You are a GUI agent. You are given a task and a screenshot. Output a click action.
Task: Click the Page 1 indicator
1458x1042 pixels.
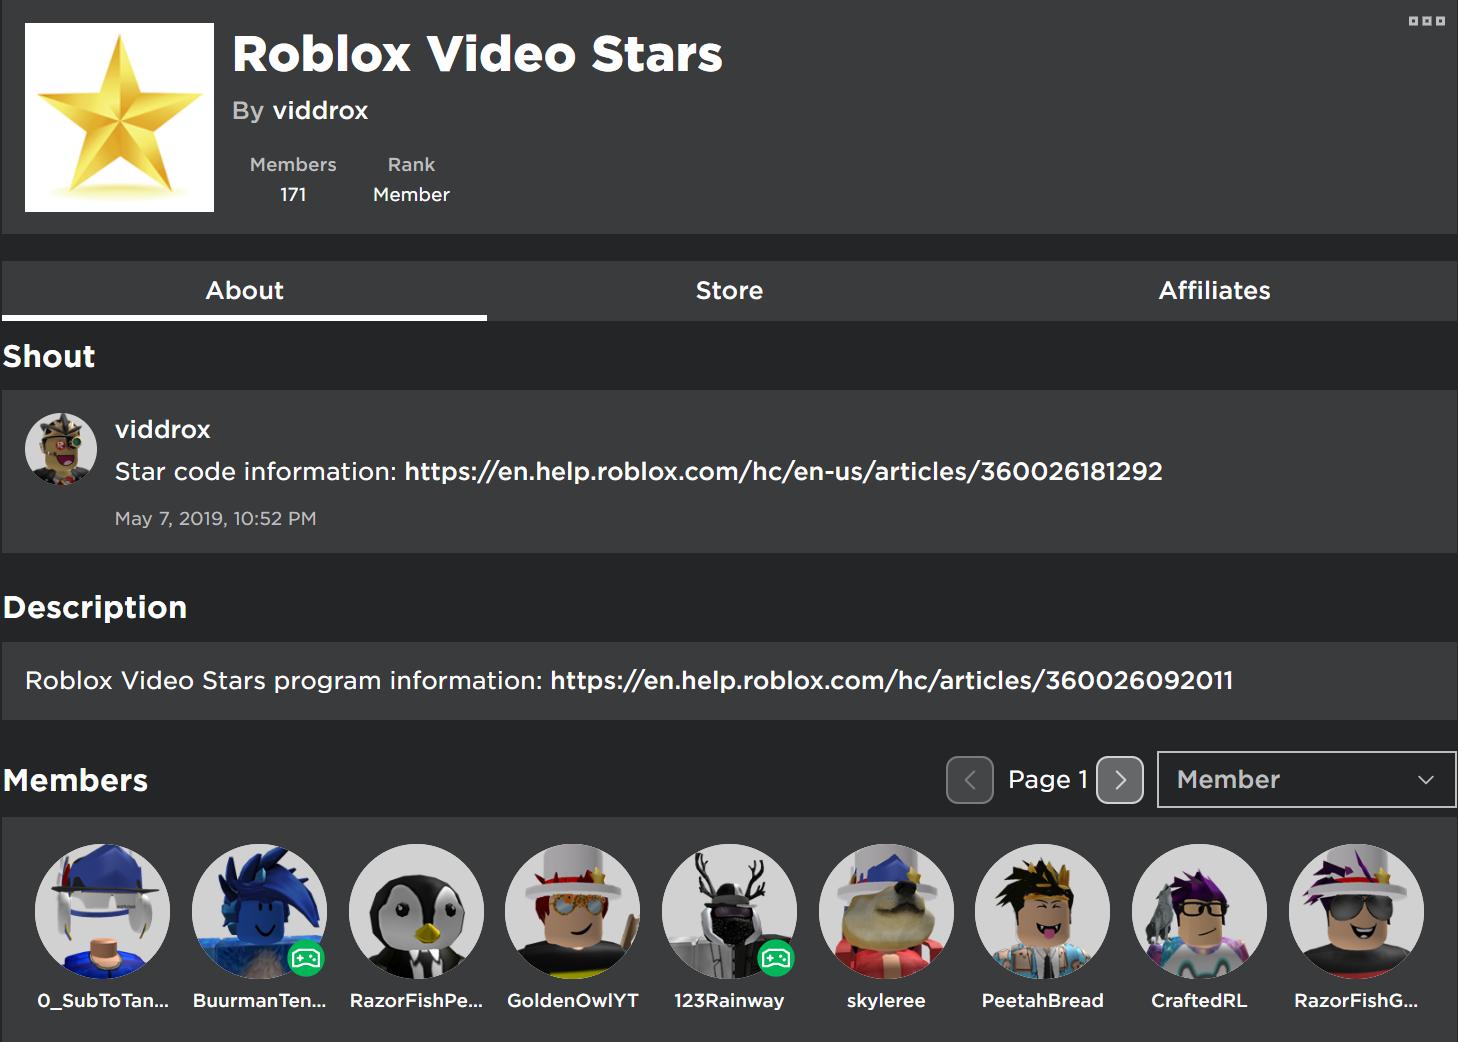click(x=1047, y=780)
